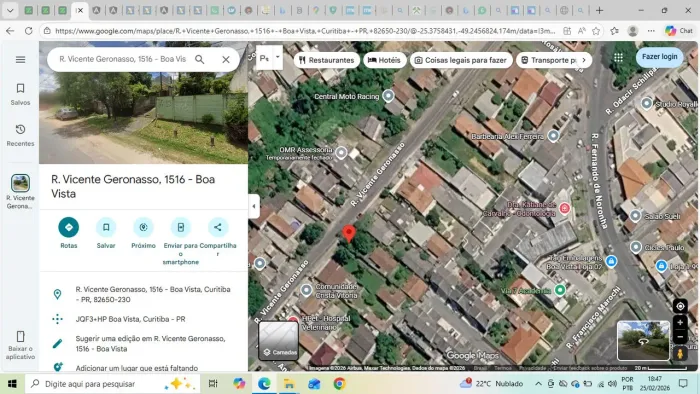Select Central Moto Racing map marker

[x=388, y=95]
